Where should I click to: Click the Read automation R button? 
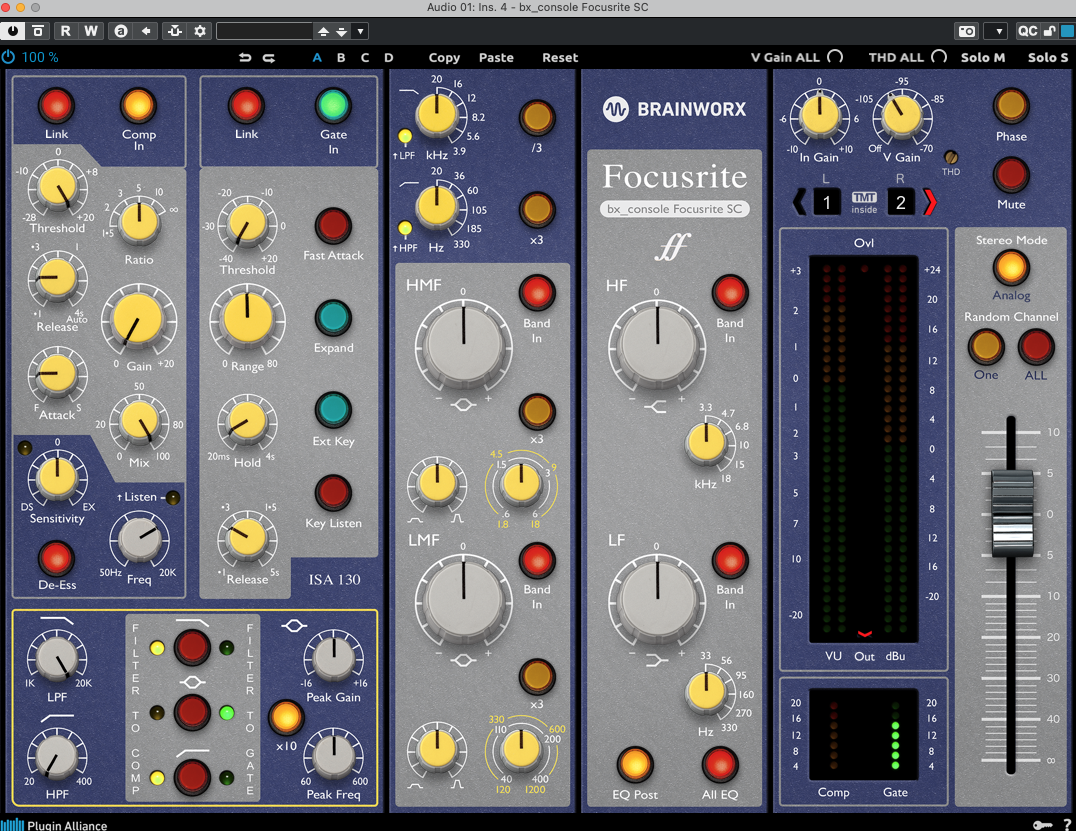(65, 31)
